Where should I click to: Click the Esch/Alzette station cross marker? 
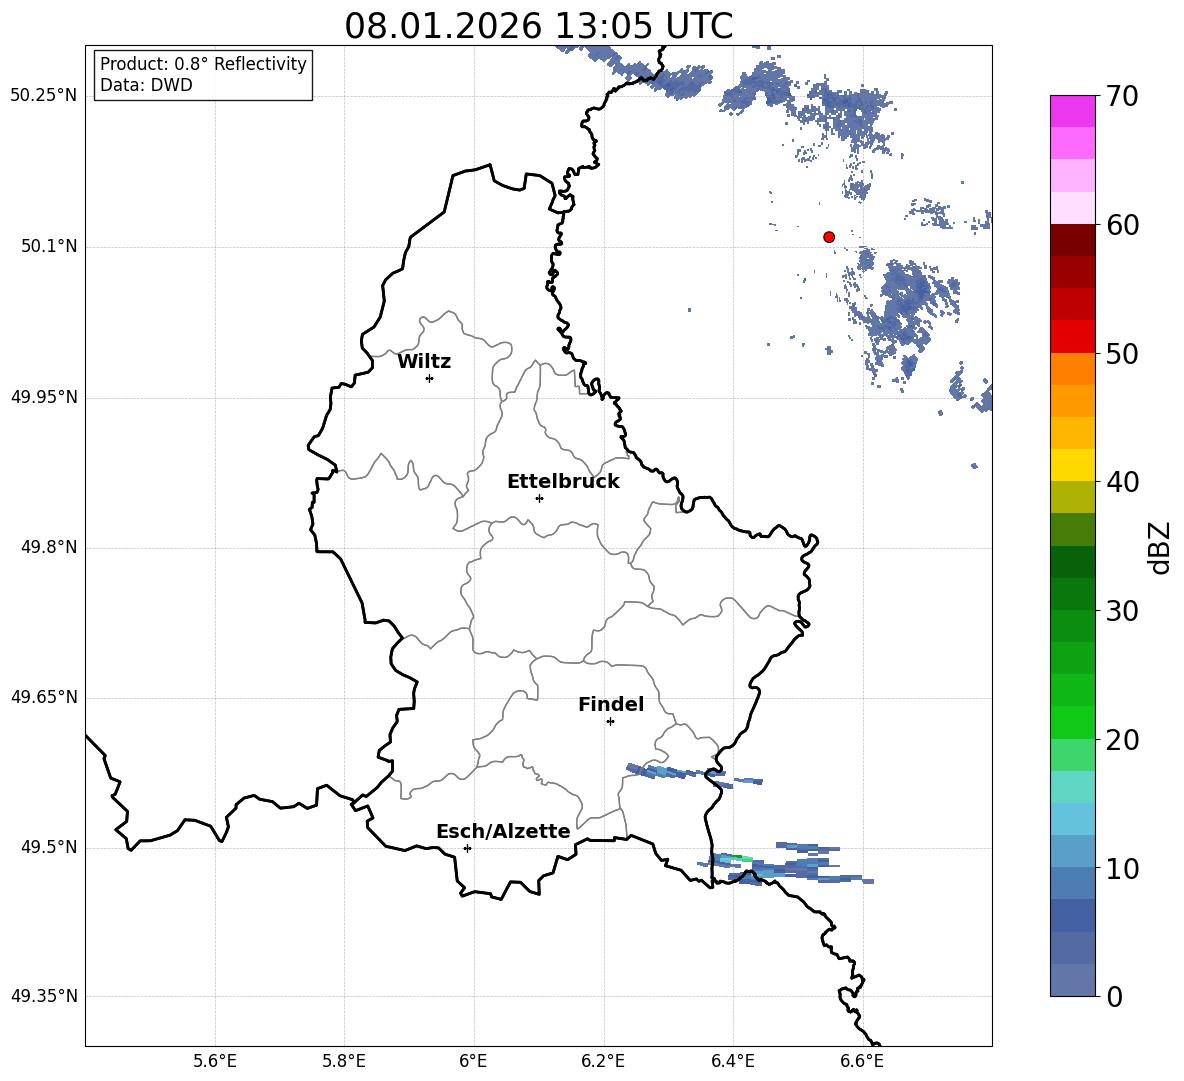[x=467, y=848]
